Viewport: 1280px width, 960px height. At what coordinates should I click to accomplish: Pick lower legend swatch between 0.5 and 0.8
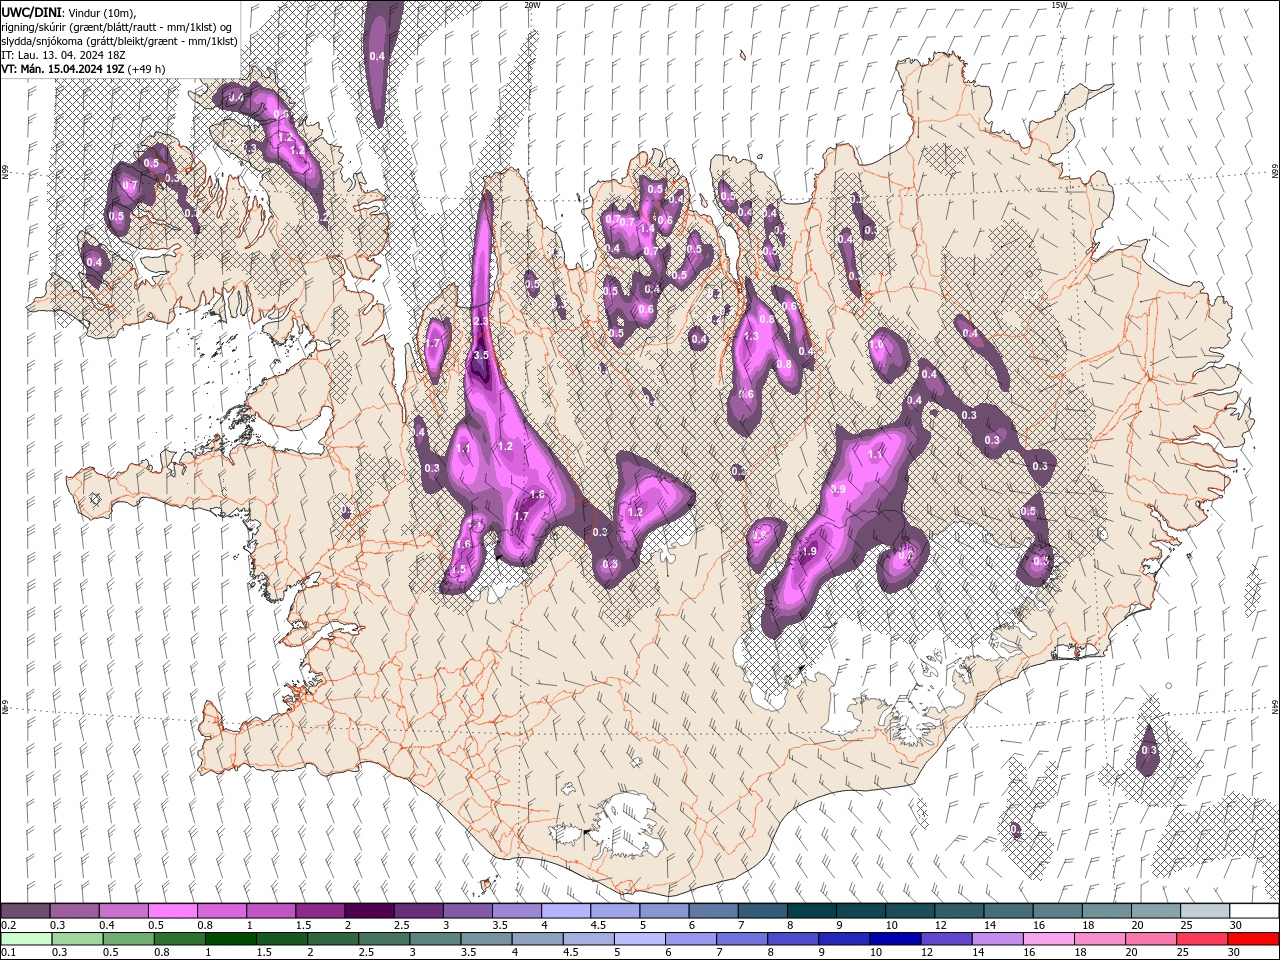click(x=180, y=939)
